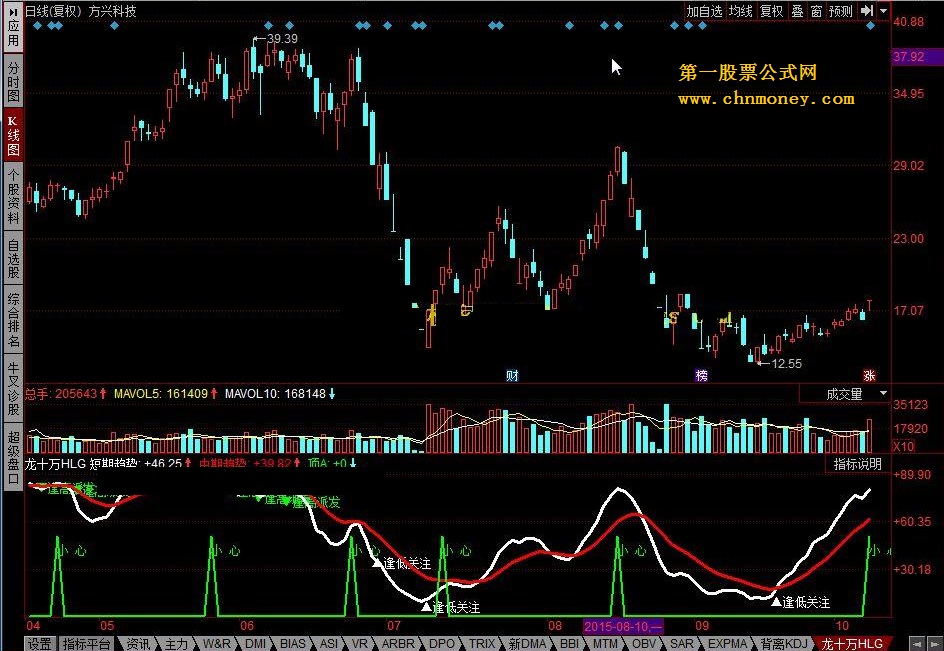Click the 总手: 205643 volume readout
The image size is (944, 651).
coord(66,394)
